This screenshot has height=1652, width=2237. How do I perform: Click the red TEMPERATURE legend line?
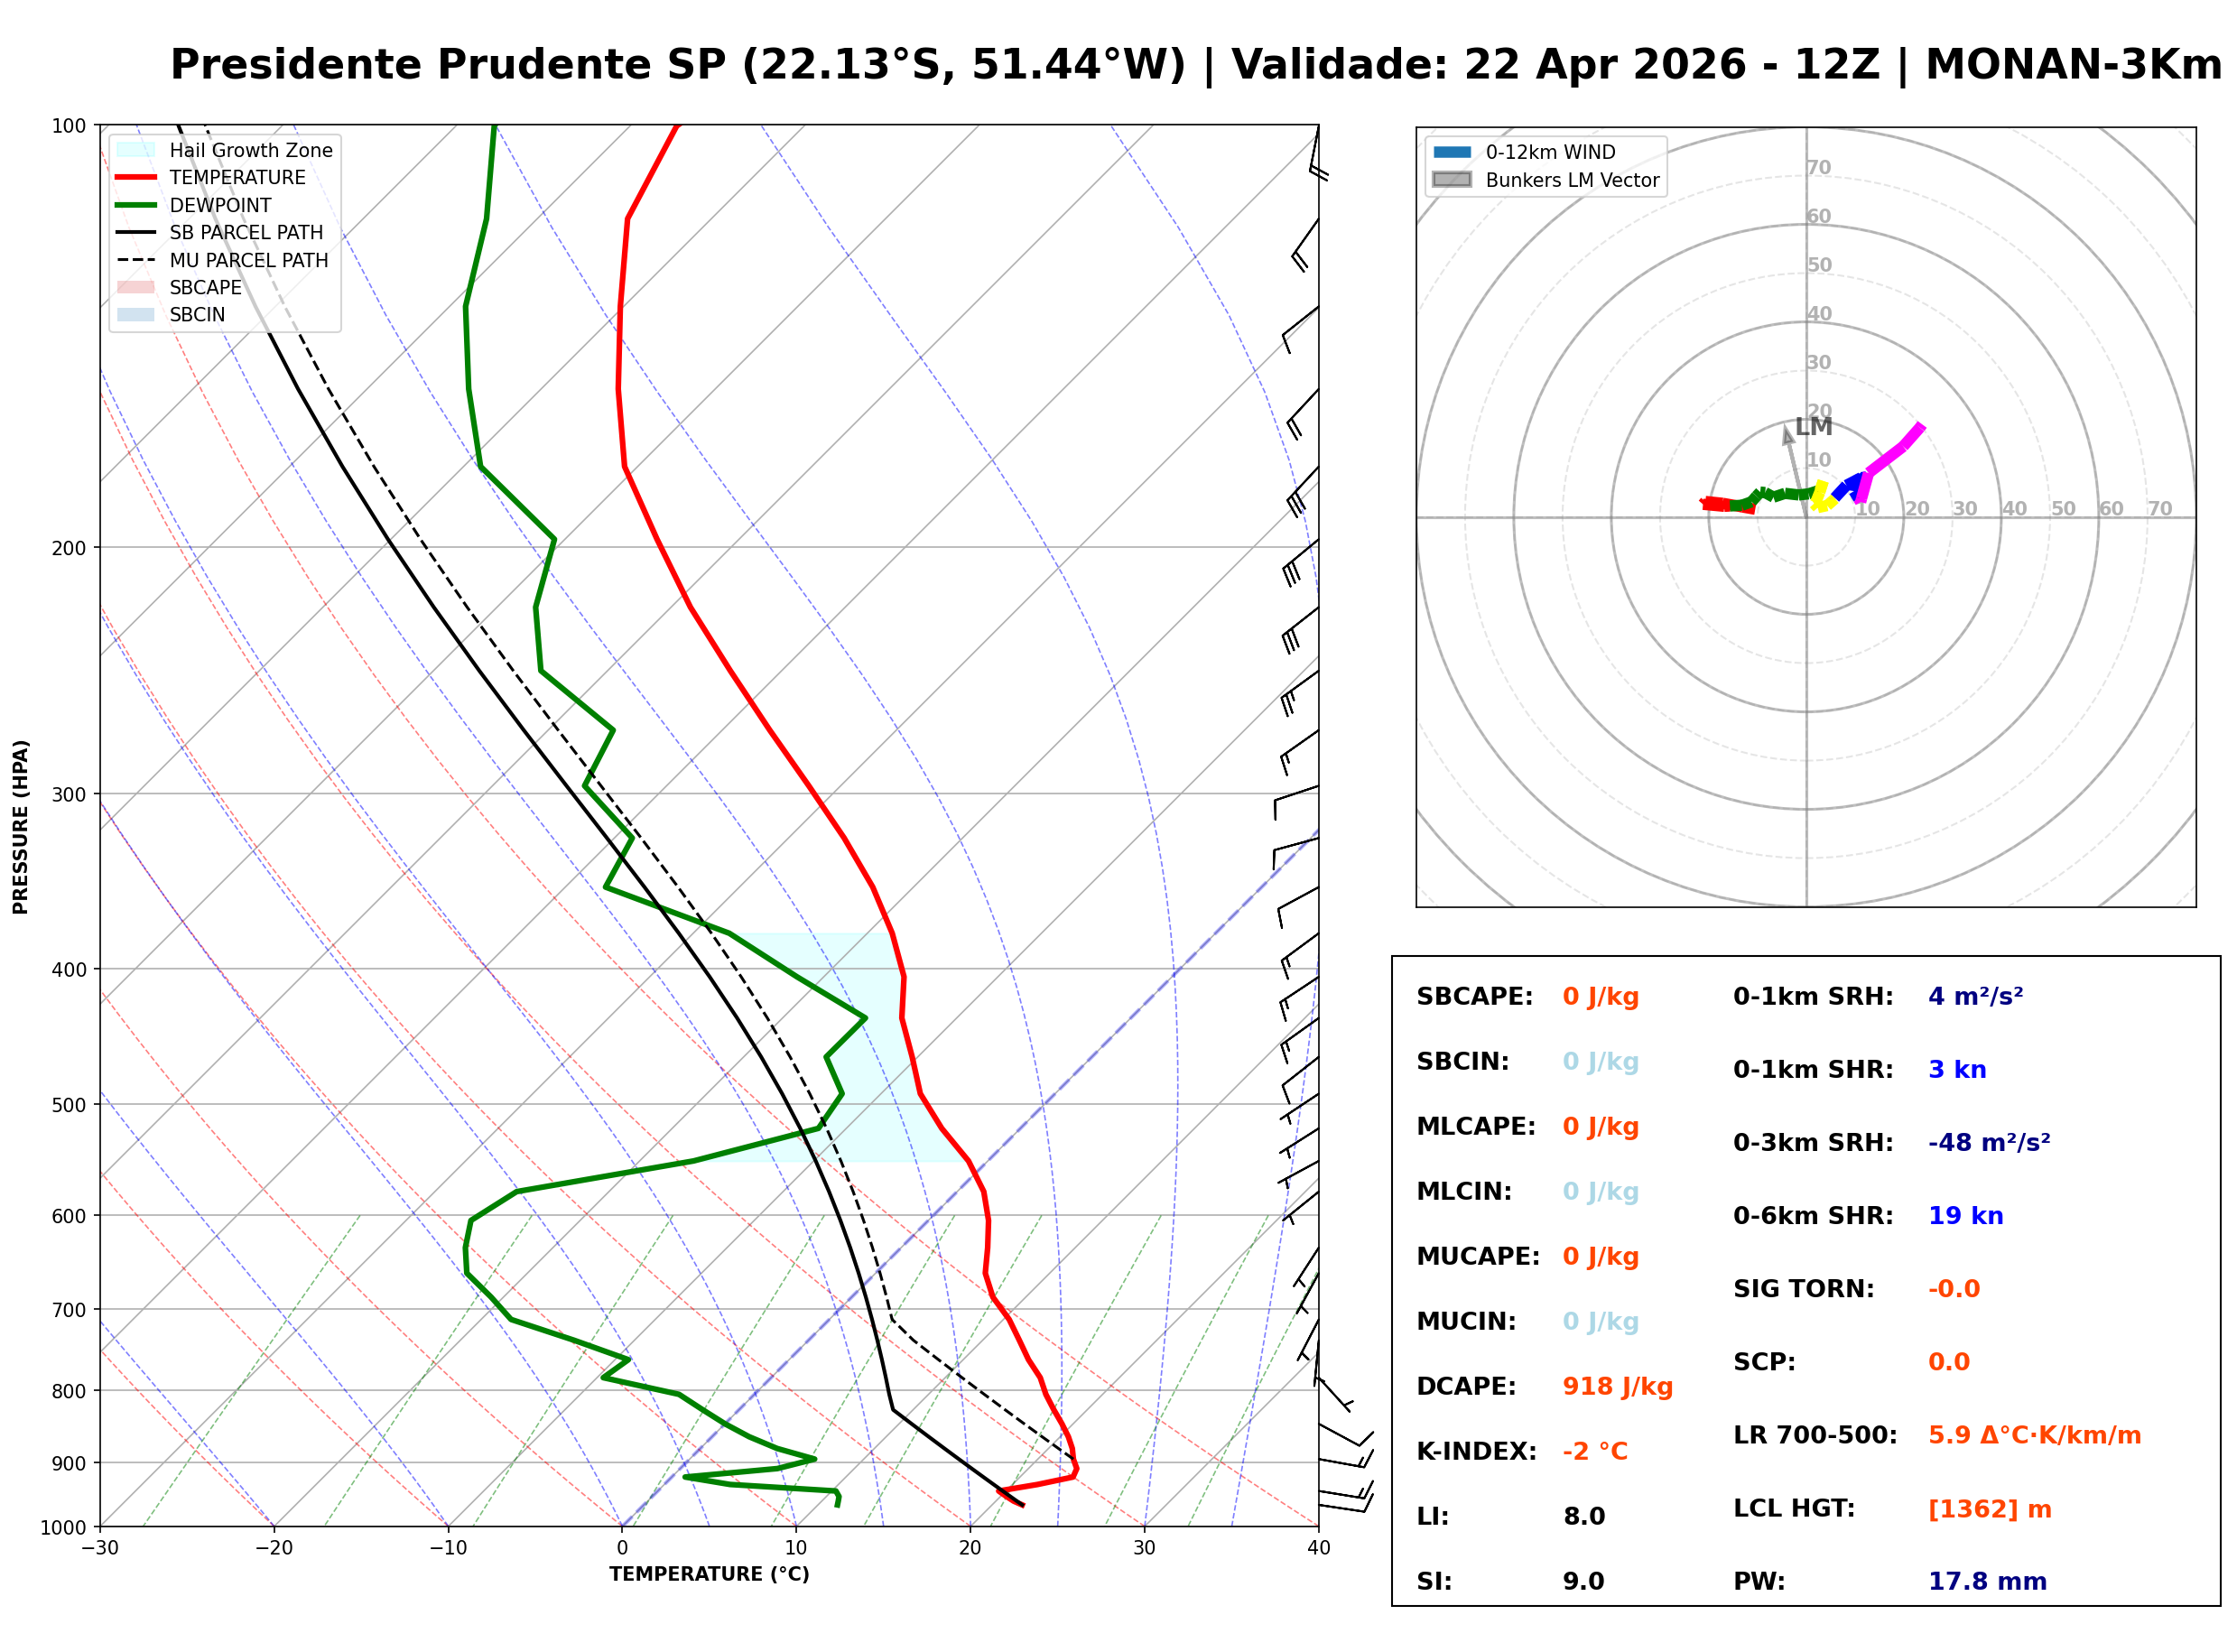pos(136,177)
